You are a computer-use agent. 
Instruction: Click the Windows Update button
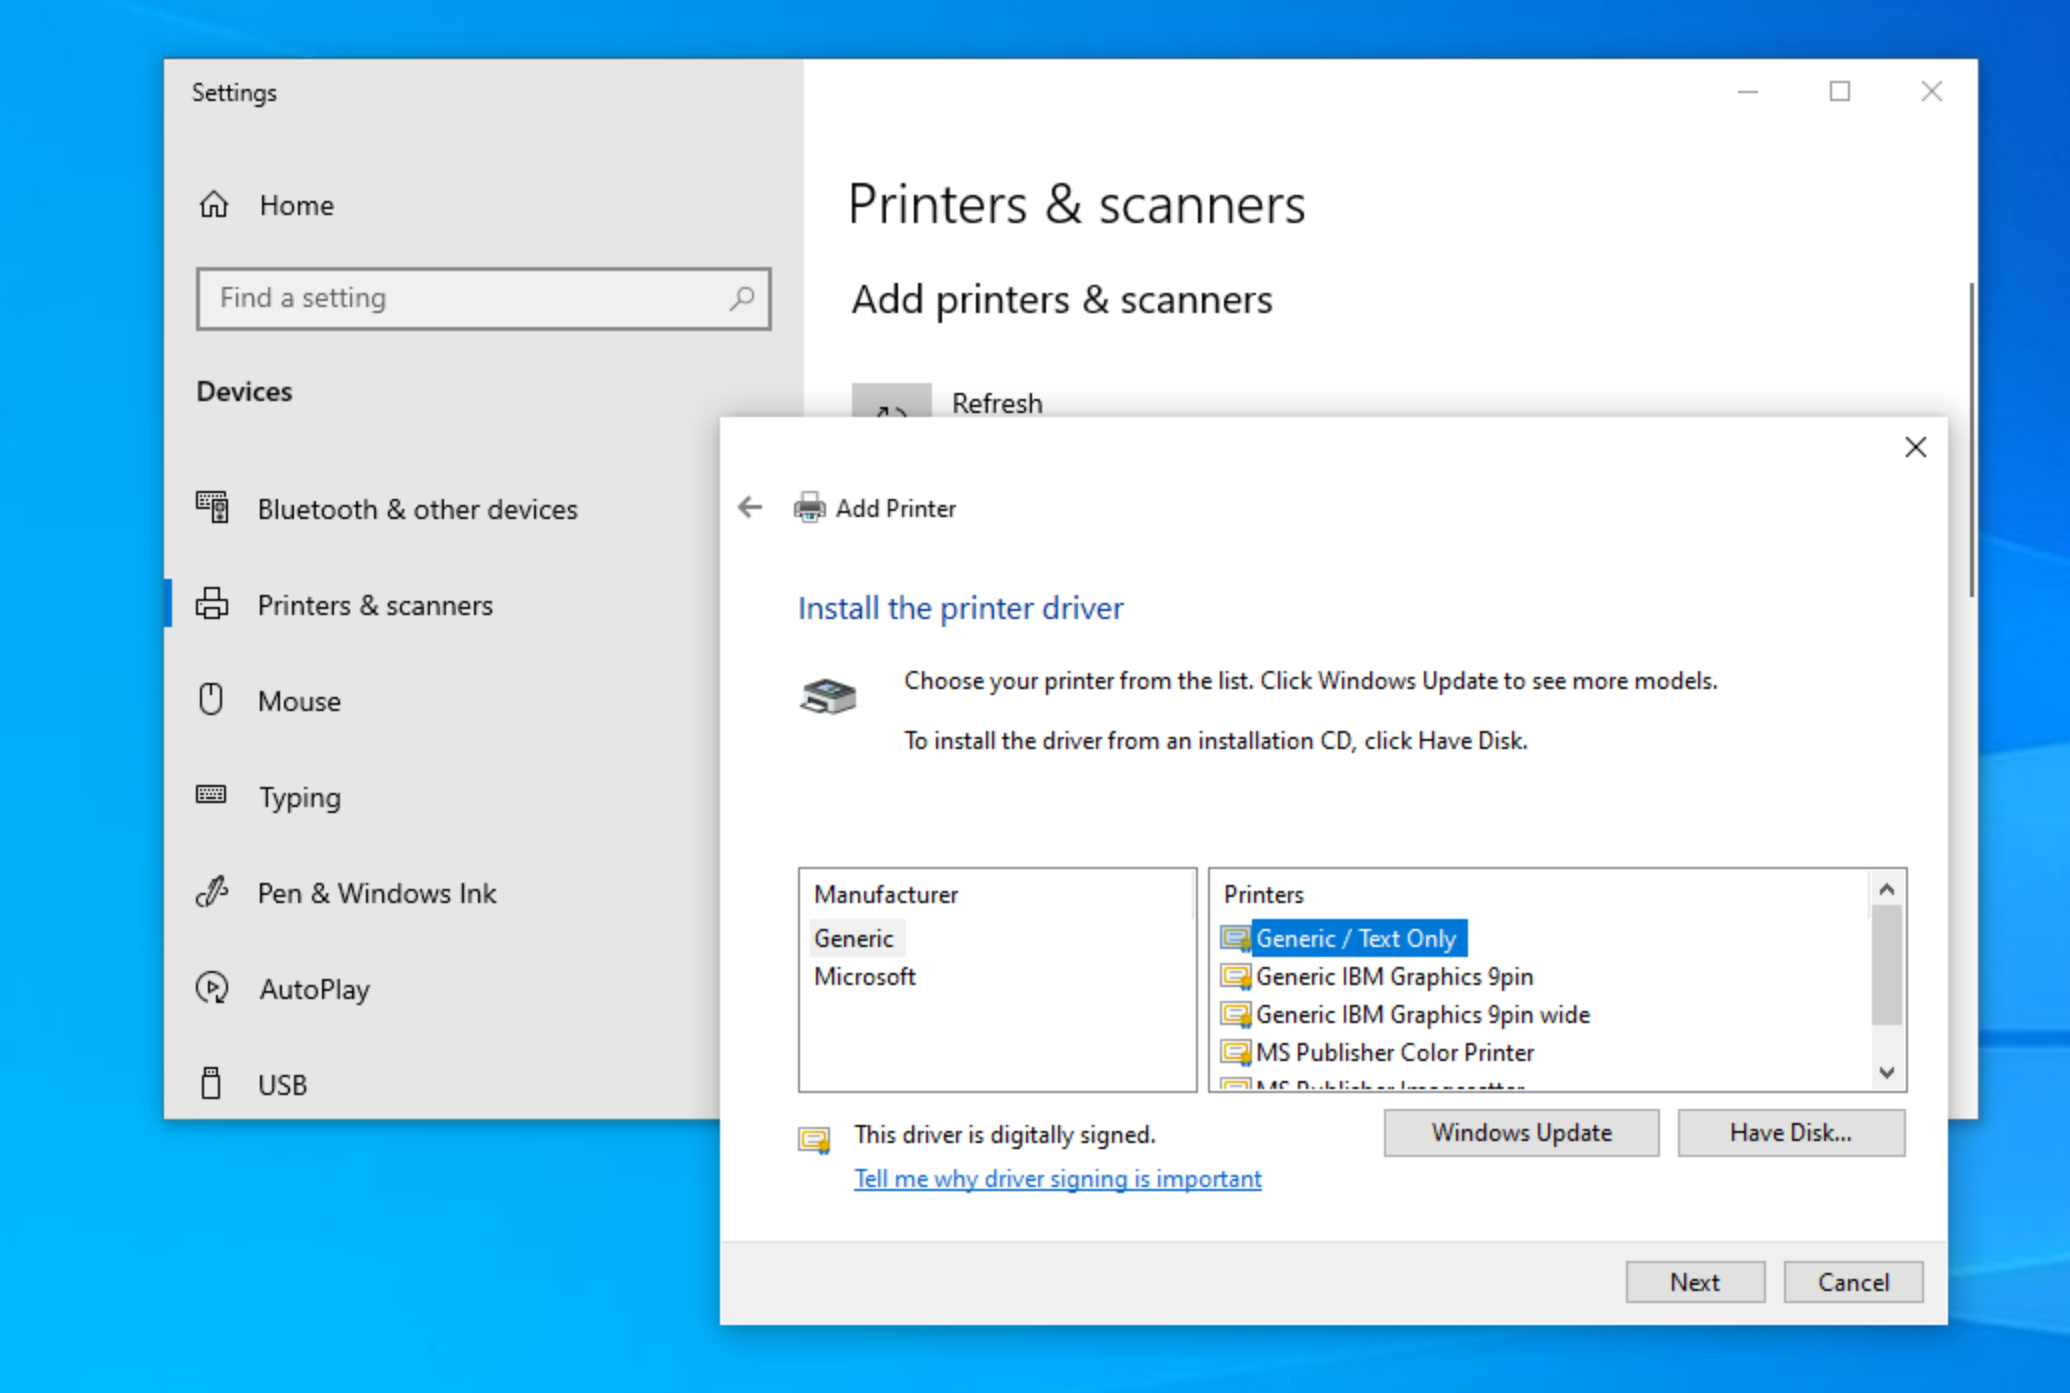coord(1520,1132)
